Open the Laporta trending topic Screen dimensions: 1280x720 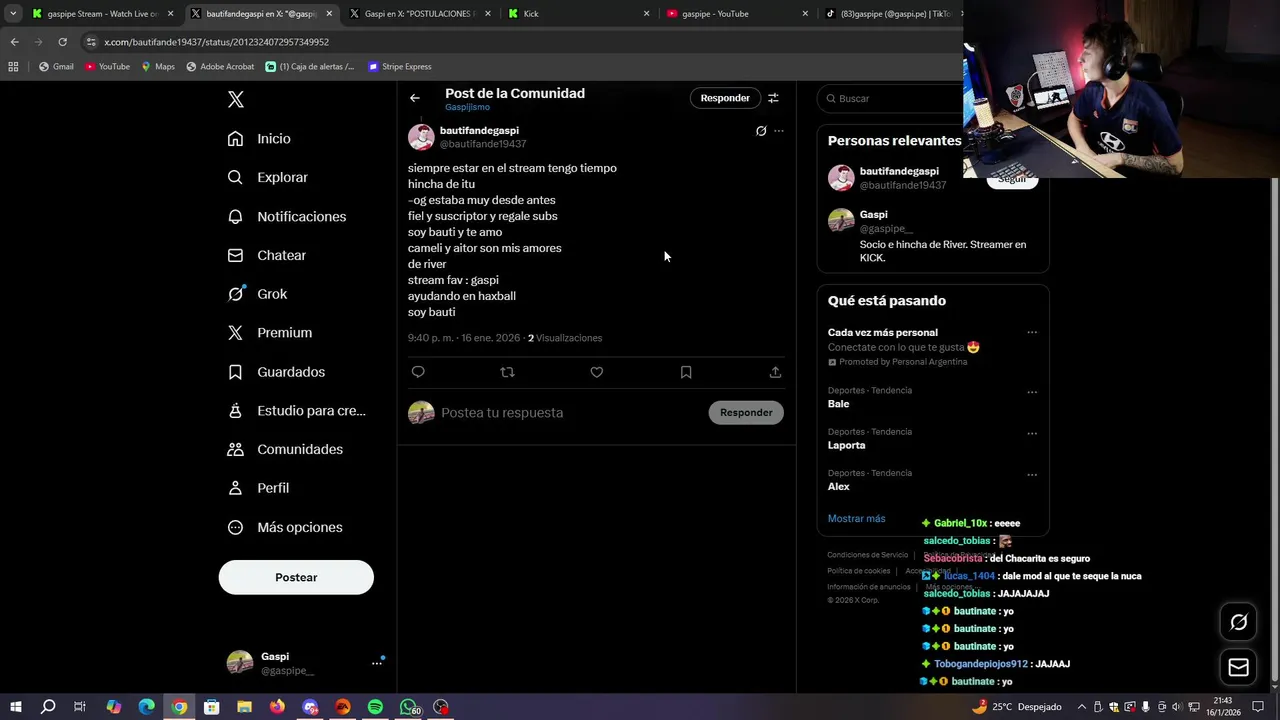(x=846, y=445)
